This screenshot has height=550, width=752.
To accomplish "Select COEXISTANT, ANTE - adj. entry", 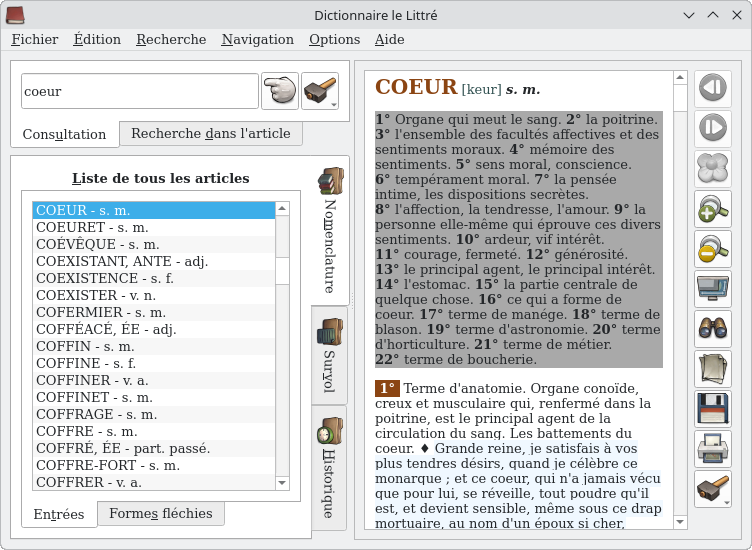I will [x=154, y=261].
